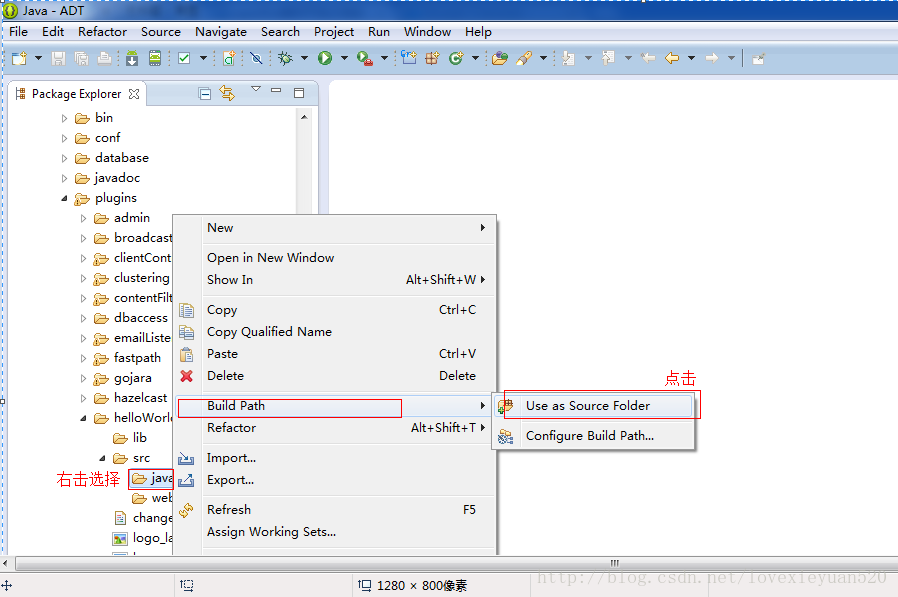Click Build Path in the context menu
Screen dimensions: 898x597
[334, 406]
